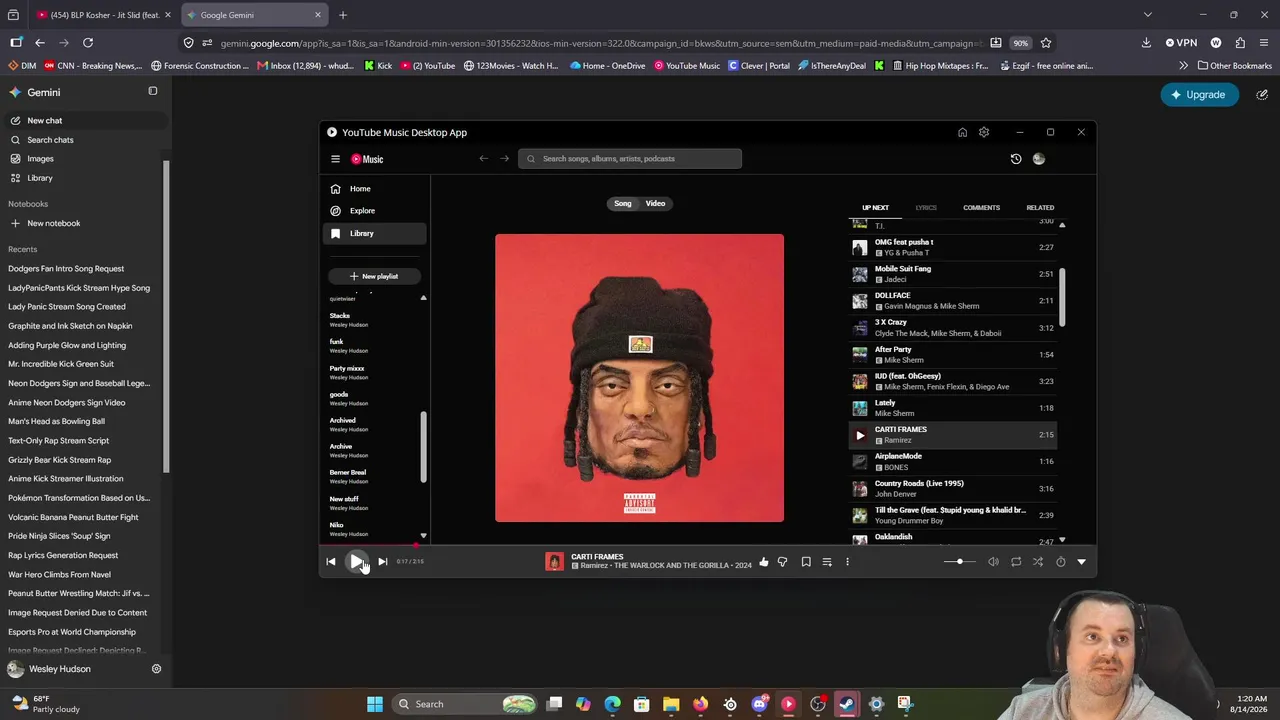Viewport: 1280px width, 720px height.
Task: Click the home icon in app title bar
Action: click(962, 132)
